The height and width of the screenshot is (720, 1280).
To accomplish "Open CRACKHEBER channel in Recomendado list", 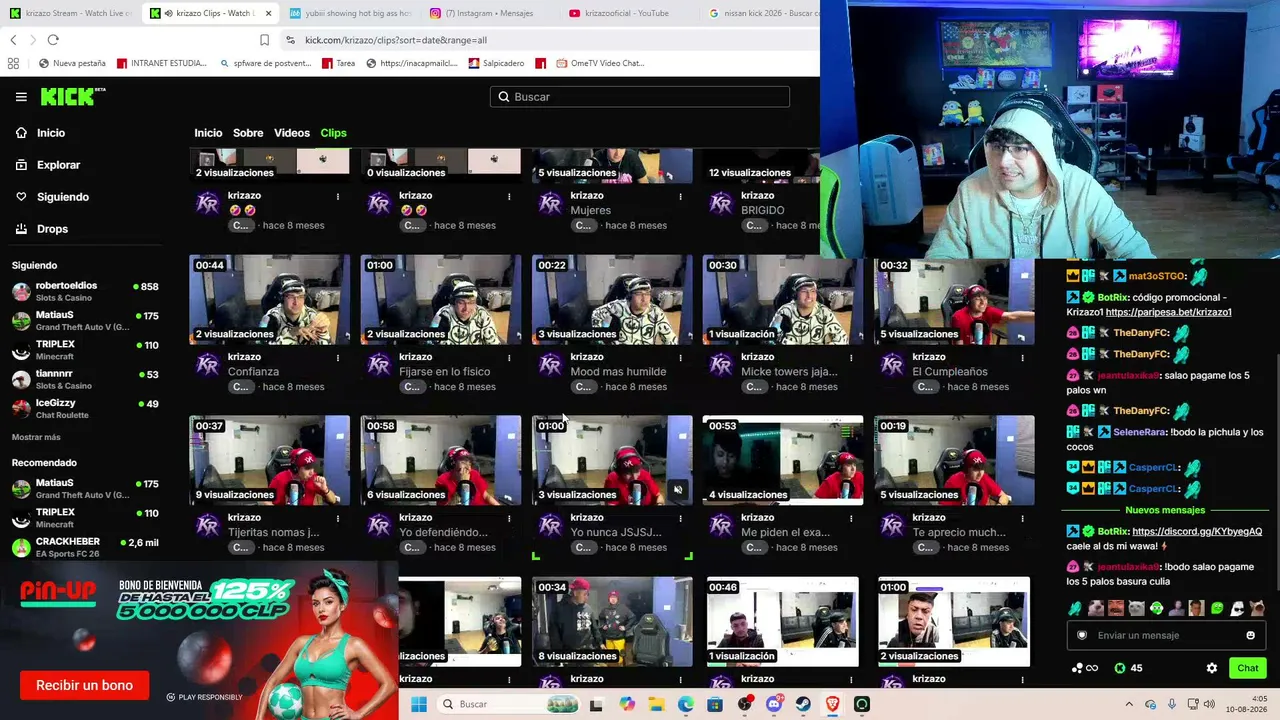I will coord(85,547).
